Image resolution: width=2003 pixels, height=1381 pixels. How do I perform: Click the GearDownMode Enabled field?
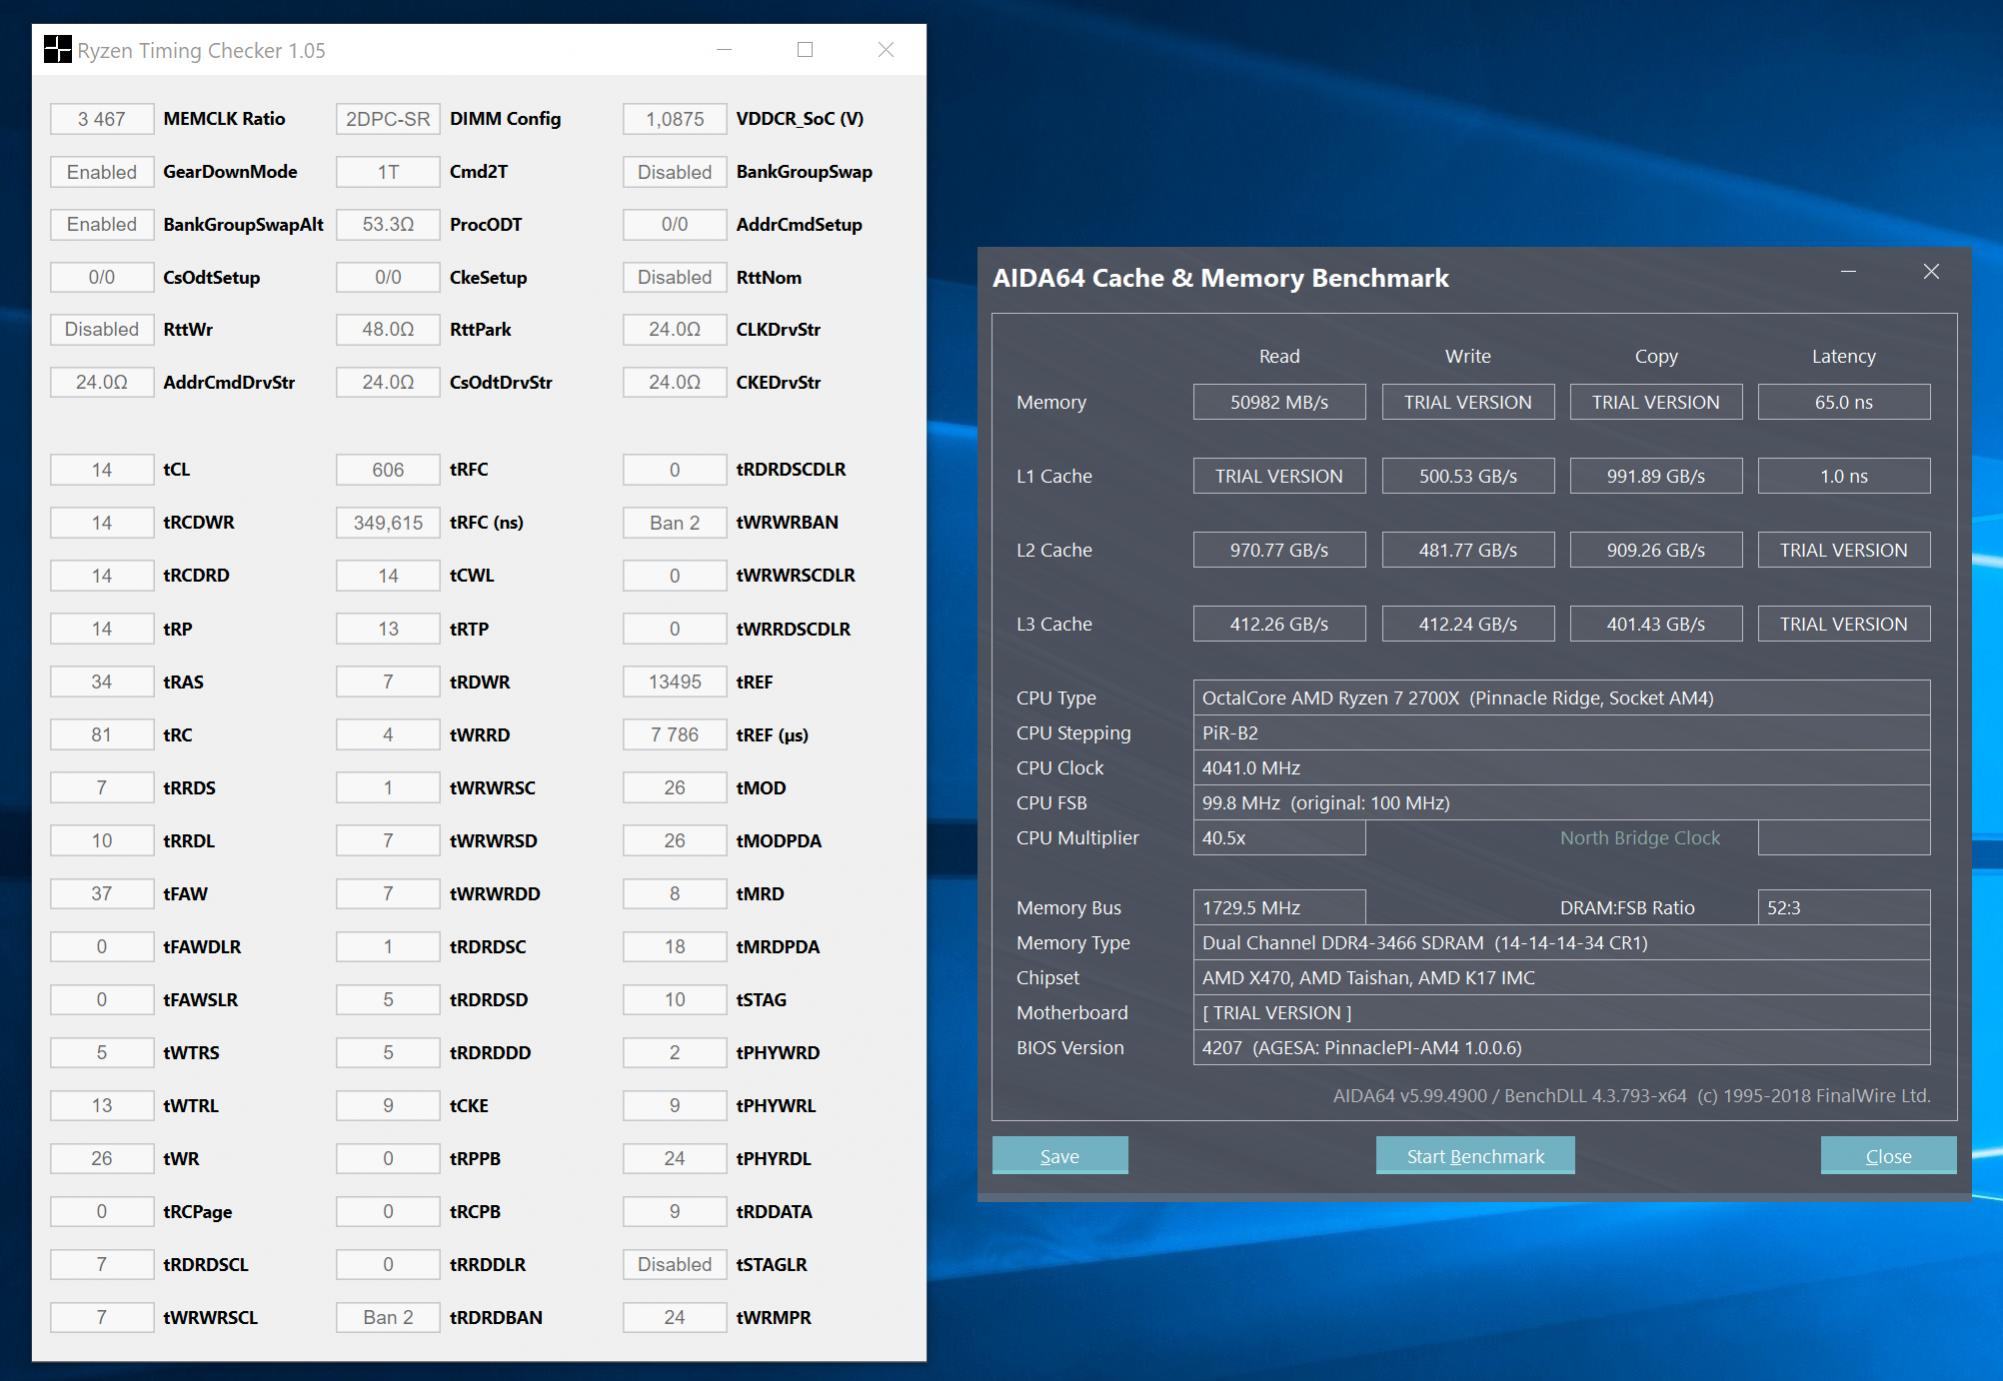point(102,172)
